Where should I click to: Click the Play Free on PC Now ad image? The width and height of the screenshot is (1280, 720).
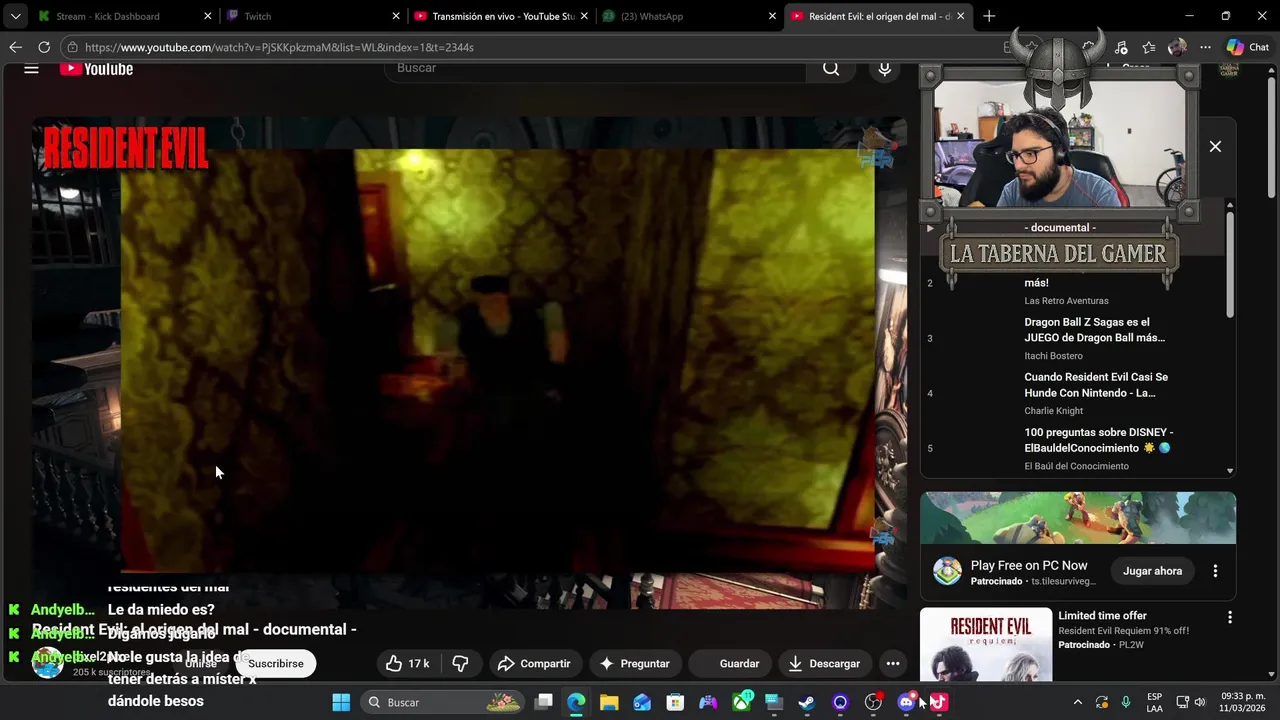point(1078,518)
